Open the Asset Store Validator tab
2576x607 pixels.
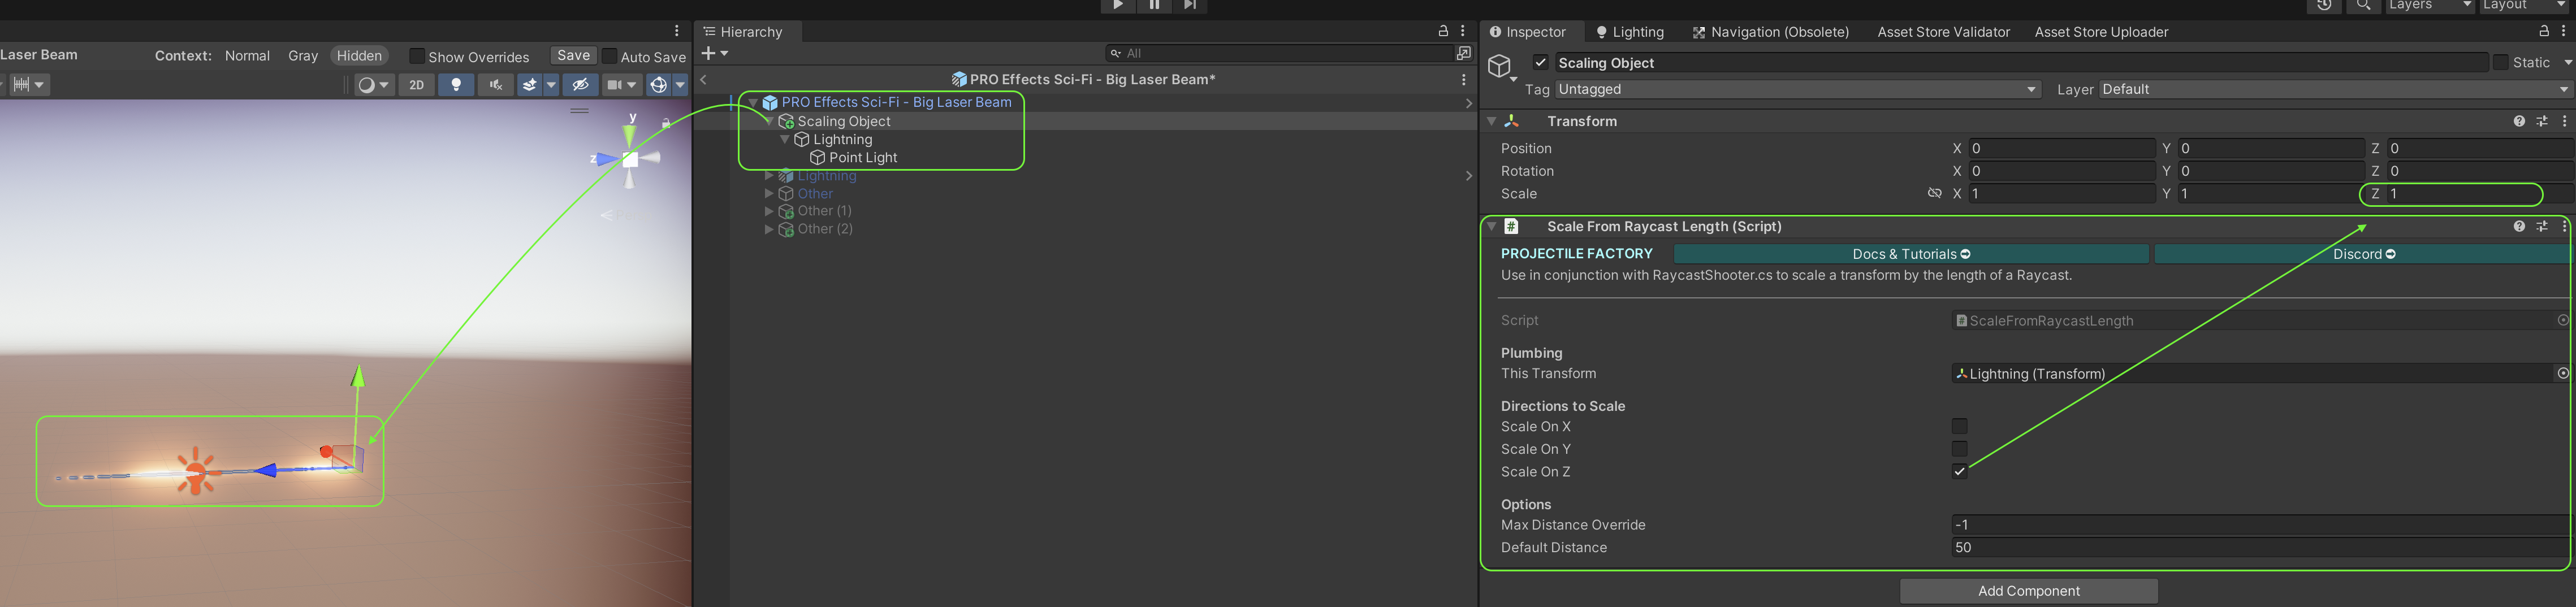[1942, 32]
